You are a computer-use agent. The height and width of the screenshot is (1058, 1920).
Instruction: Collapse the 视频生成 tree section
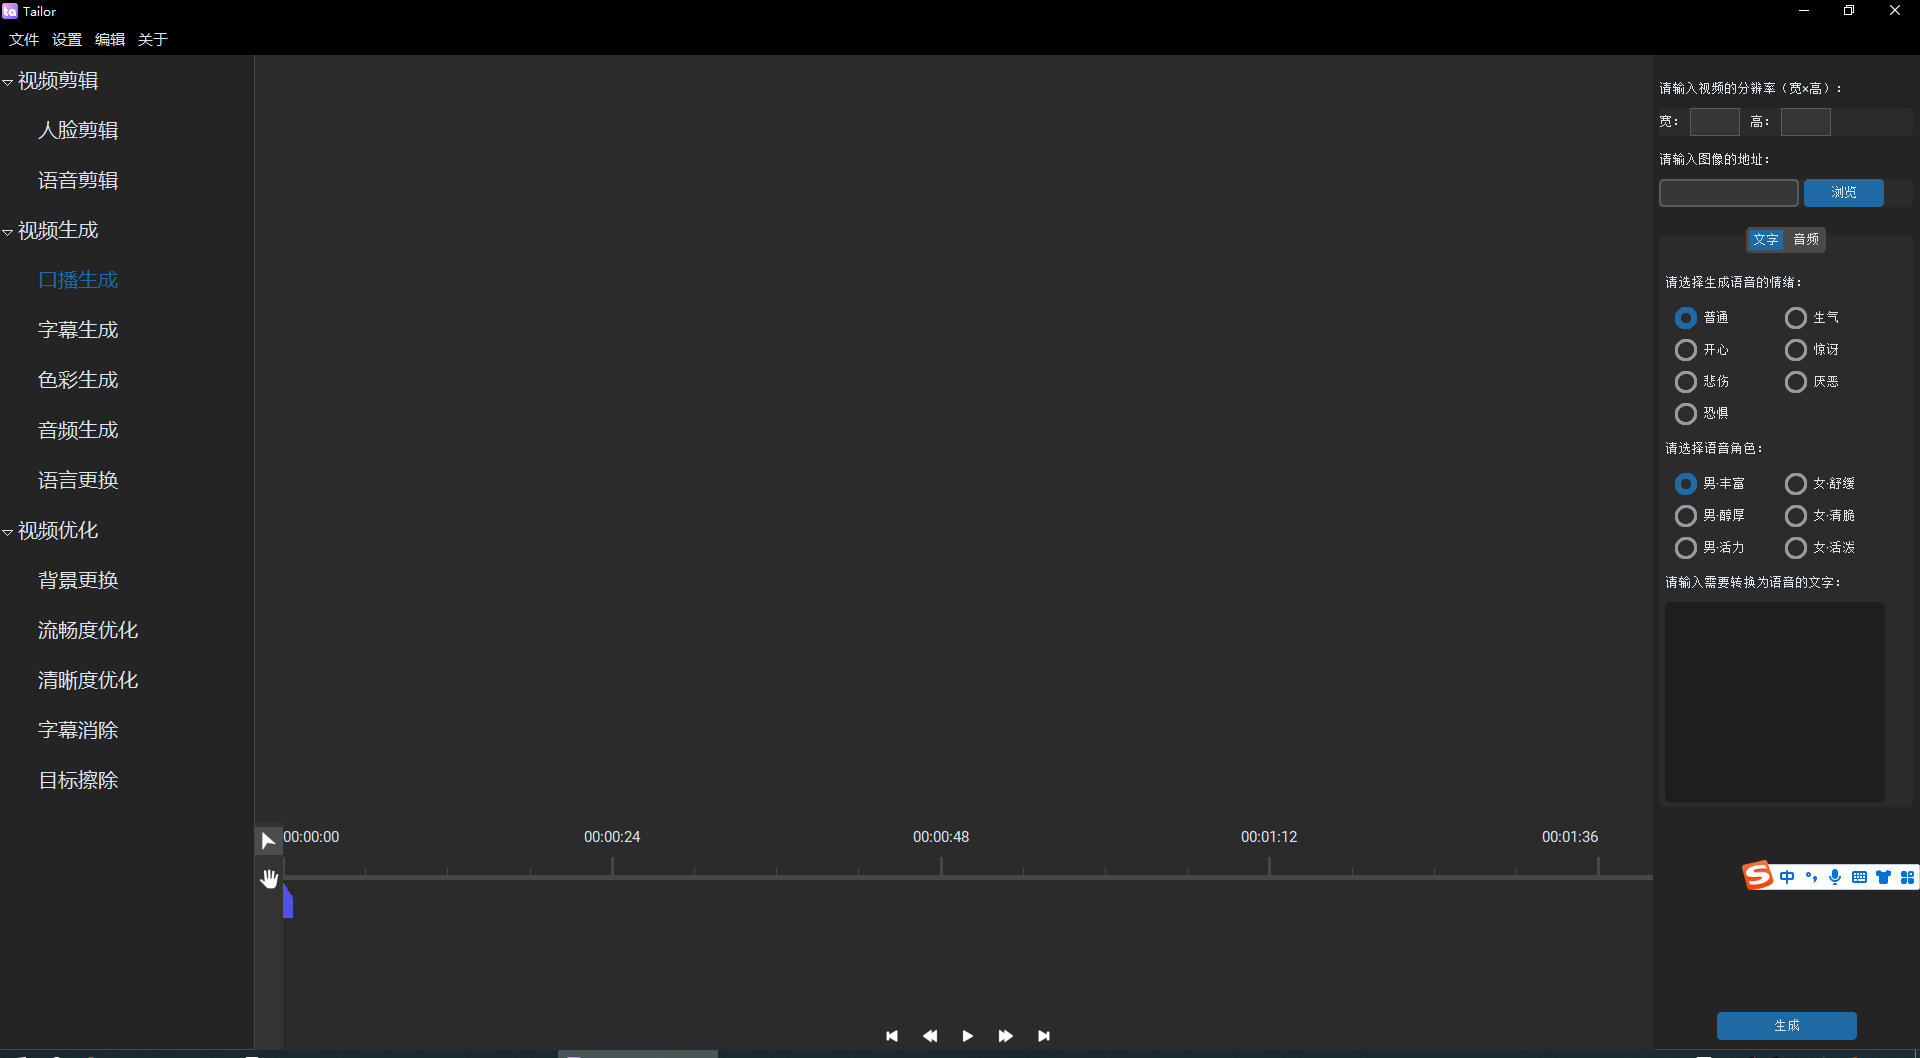[8, 232]
